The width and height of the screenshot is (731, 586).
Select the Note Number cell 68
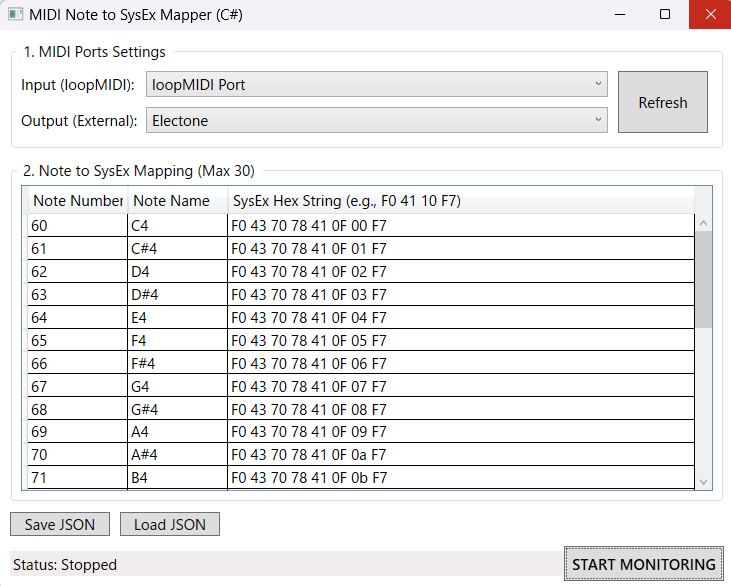(x=78, y=409)
